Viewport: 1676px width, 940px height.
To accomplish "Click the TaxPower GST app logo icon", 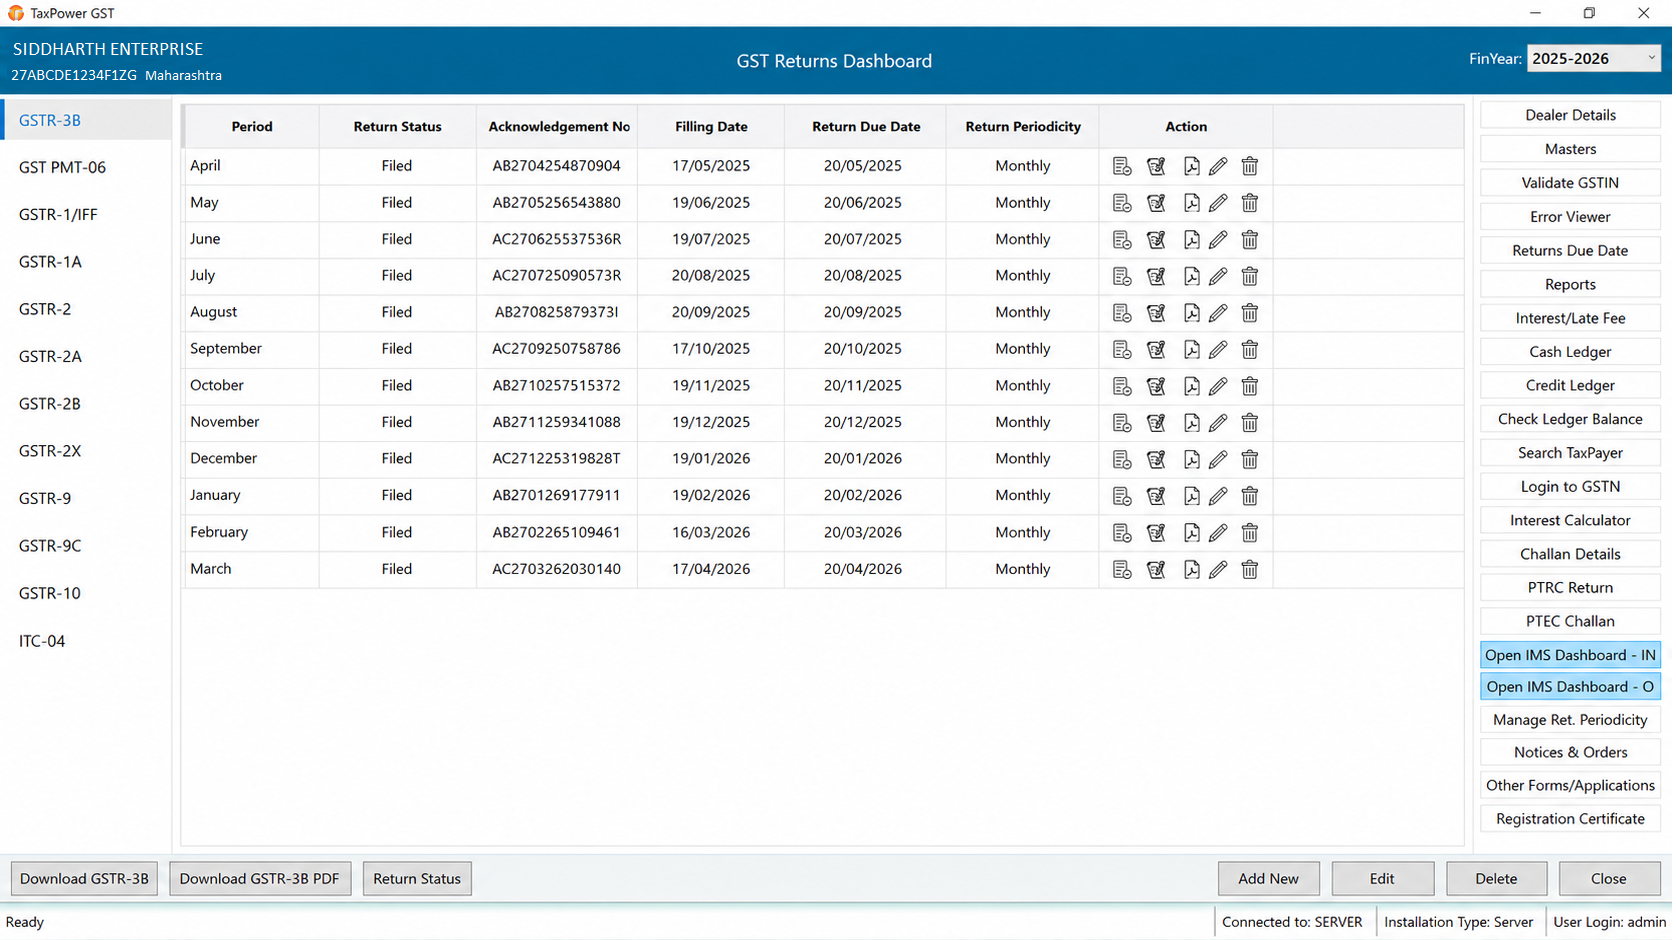I will tap(15, 13).
